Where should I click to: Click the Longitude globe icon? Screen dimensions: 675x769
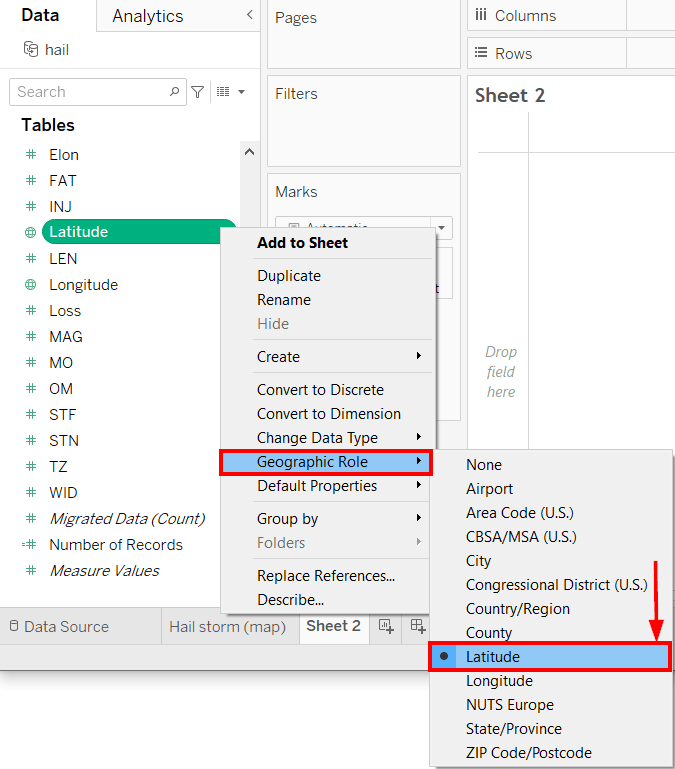[30, 284]
